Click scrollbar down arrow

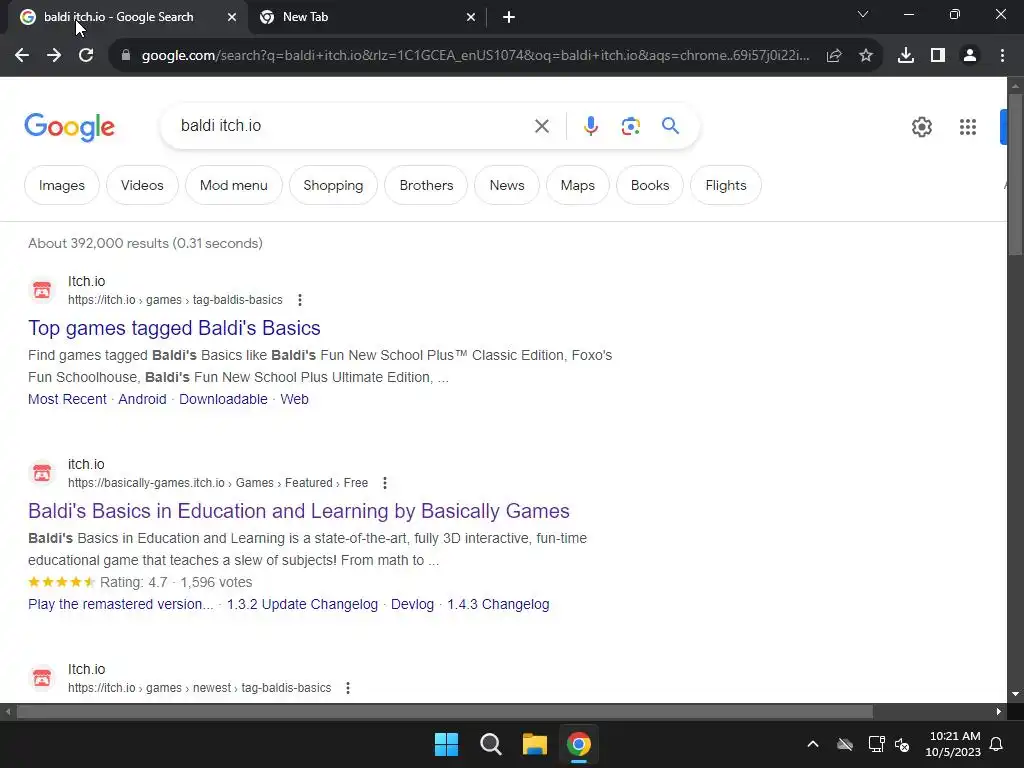(x=1015, y=694)
